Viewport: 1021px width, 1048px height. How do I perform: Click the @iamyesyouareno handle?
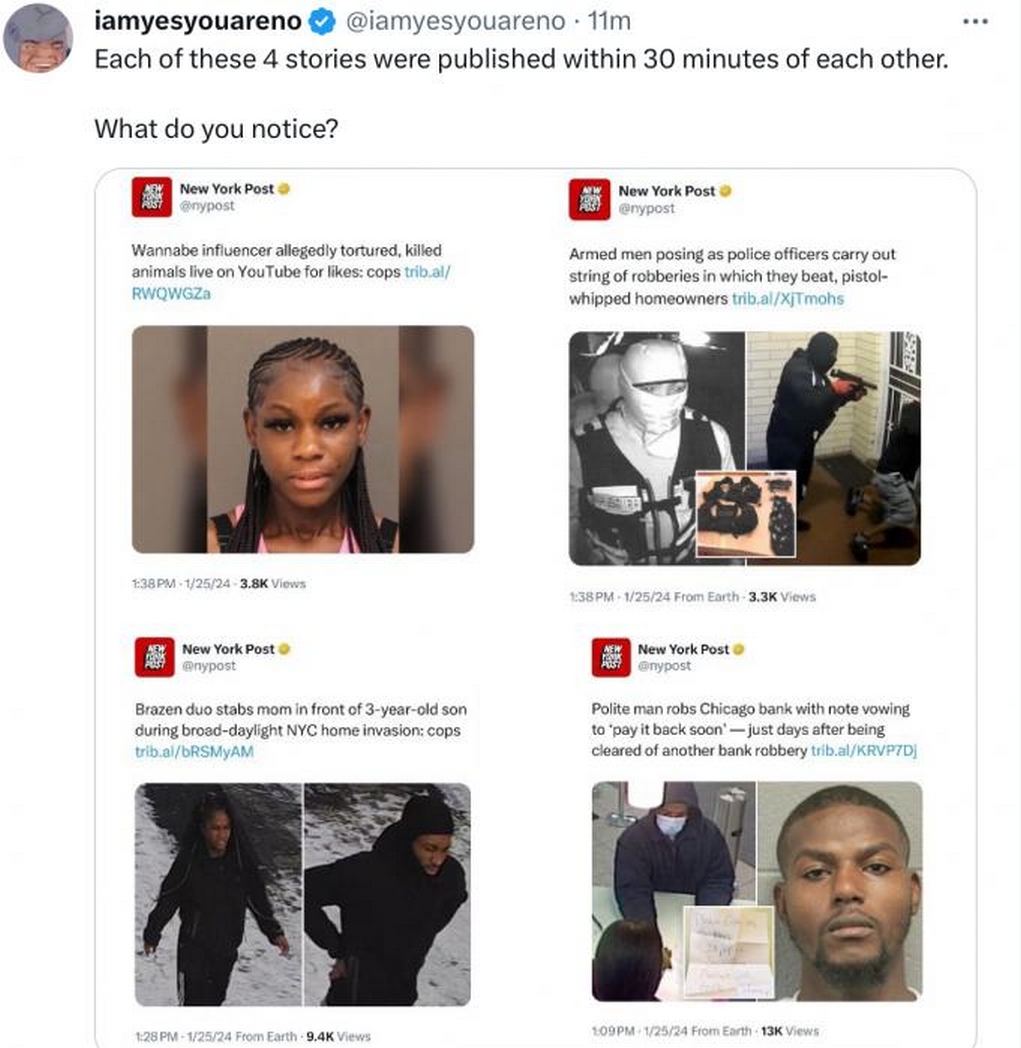455,21
